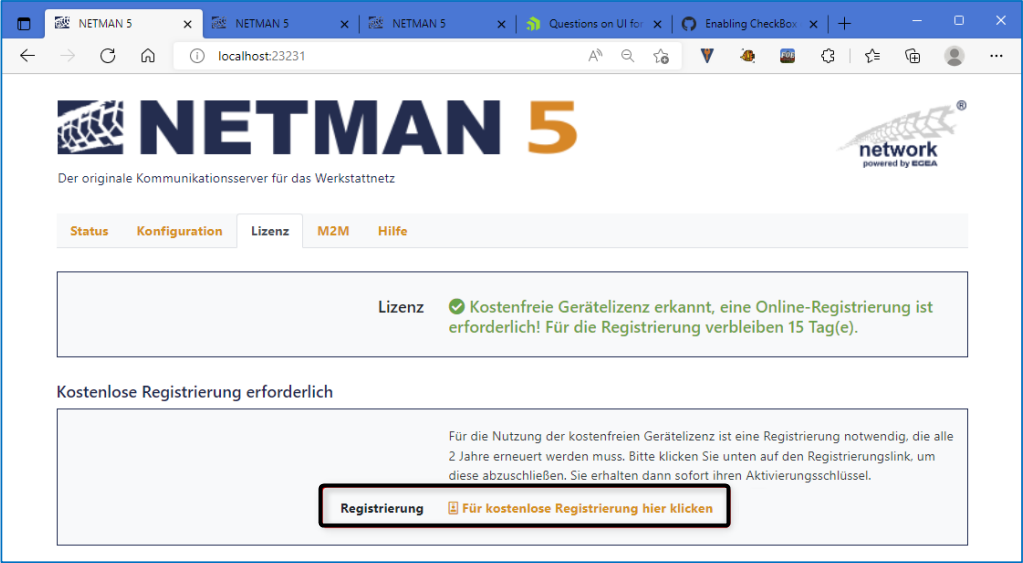Minimize the browser window
The width and height of the screenshot is (1023, 563).
917,21
